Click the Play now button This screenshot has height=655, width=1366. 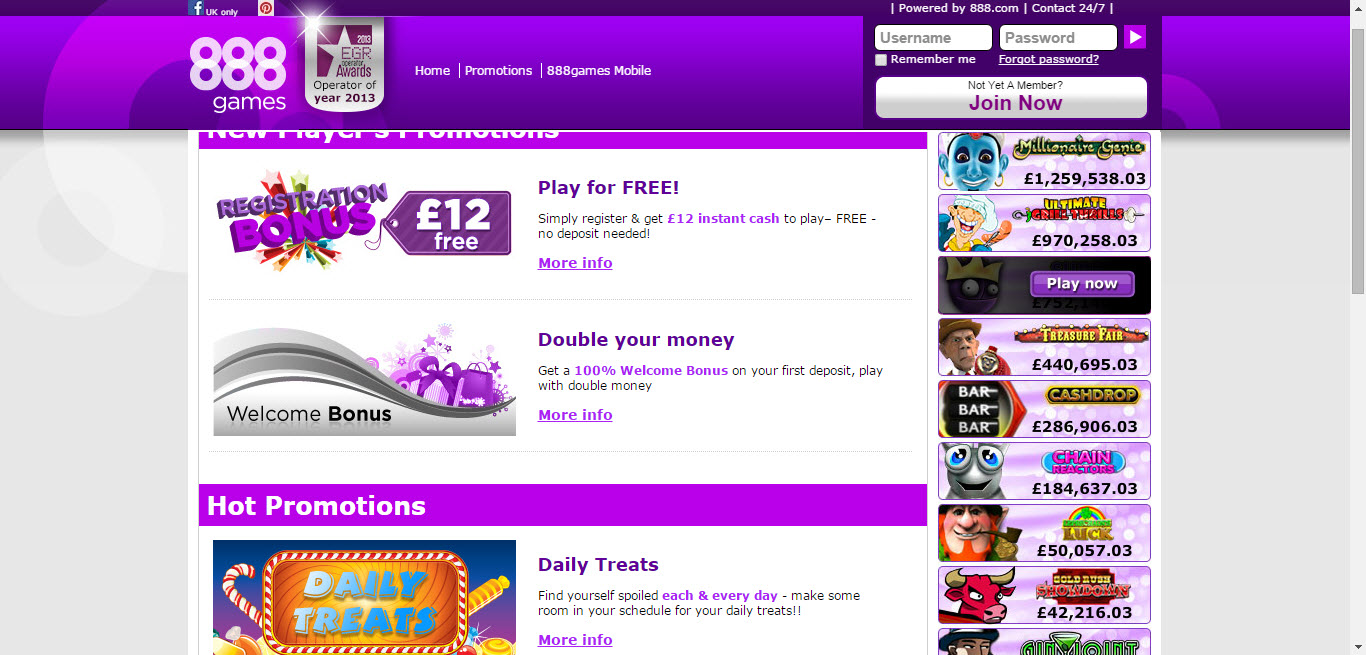[1082, 284]
